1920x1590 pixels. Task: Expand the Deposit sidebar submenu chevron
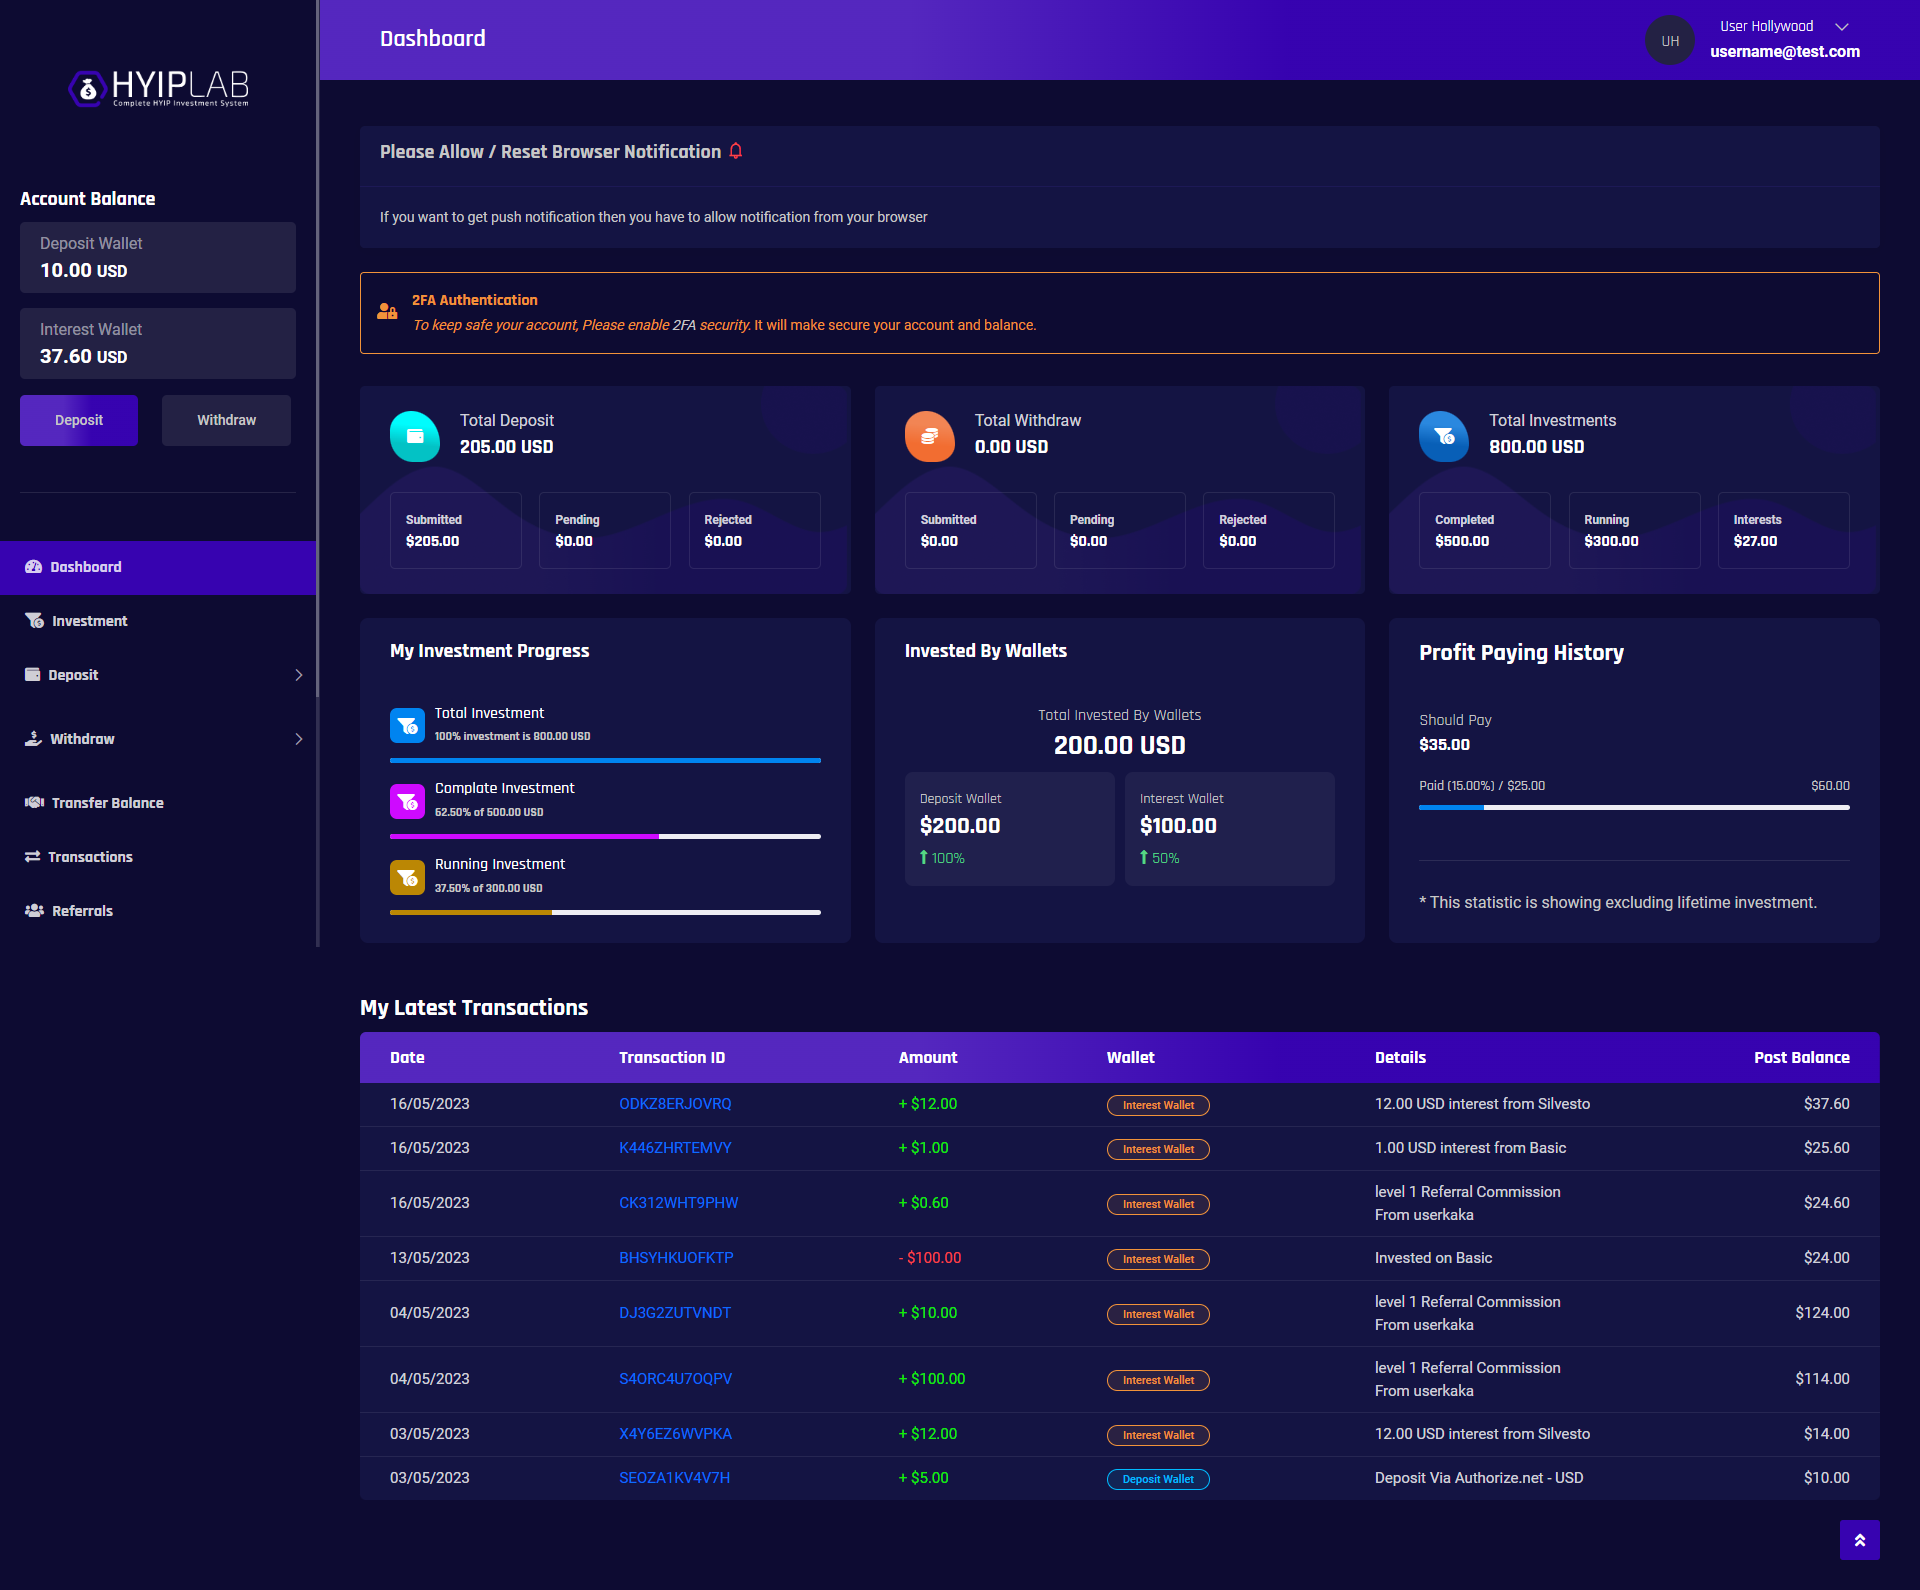299,675
